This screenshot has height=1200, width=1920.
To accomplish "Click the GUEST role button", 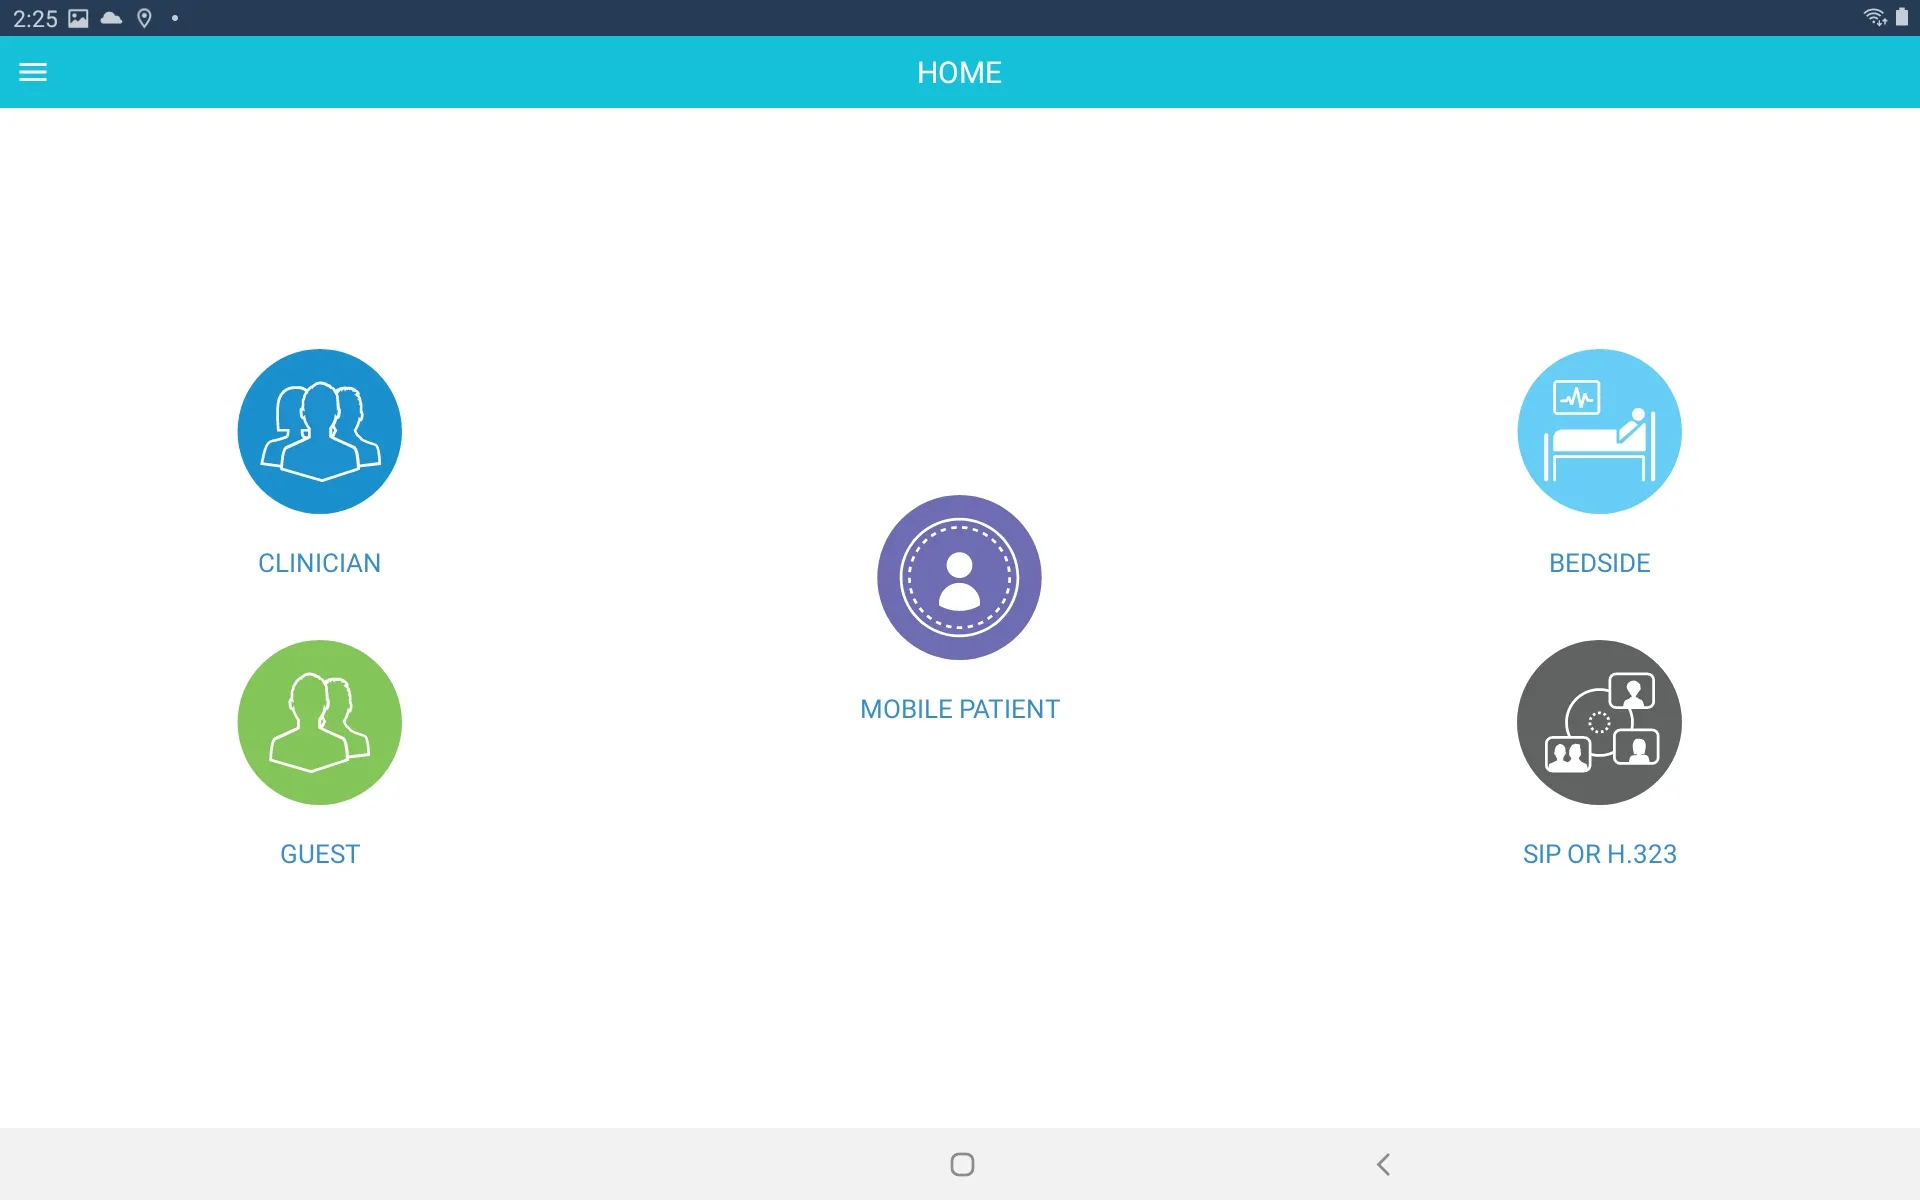I will (319, 722).
